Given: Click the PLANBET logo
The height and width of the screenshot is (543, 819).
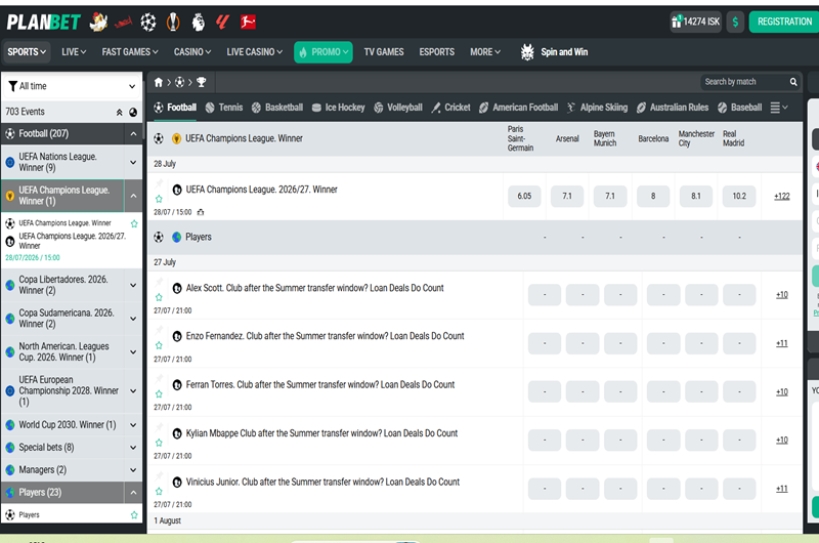Looking at the screenshot, I should pos(43,22).
